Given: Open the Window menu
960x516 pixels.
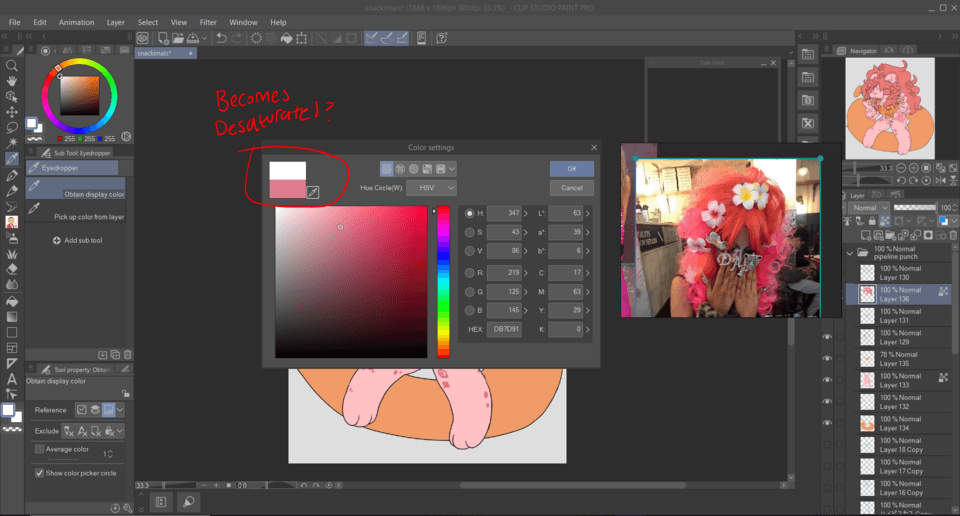Looking at the screenshot, I should point(243,22).
